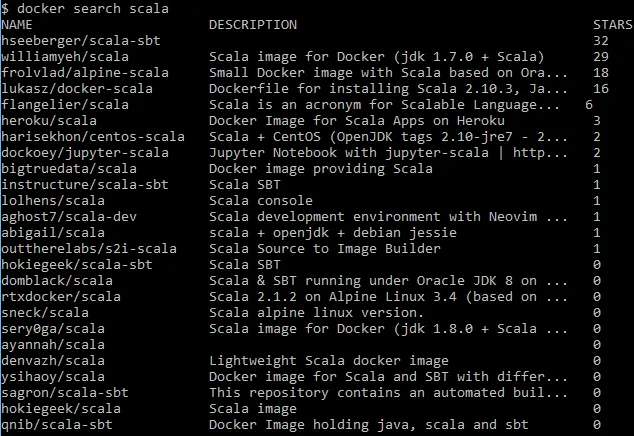The height and width of the screenshot is (436, 634).
Task: Click 'Scala alpine linux version.' text
Action: [x=317, y=313]
